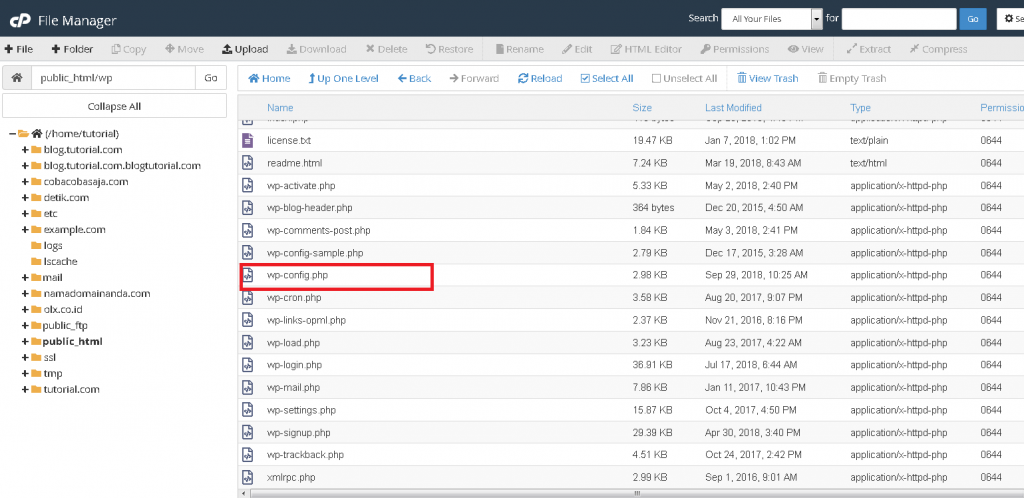Expand the blog.tutorial.com folder
The width and height of the screenshot is (1024, 498).
[25, 149]
